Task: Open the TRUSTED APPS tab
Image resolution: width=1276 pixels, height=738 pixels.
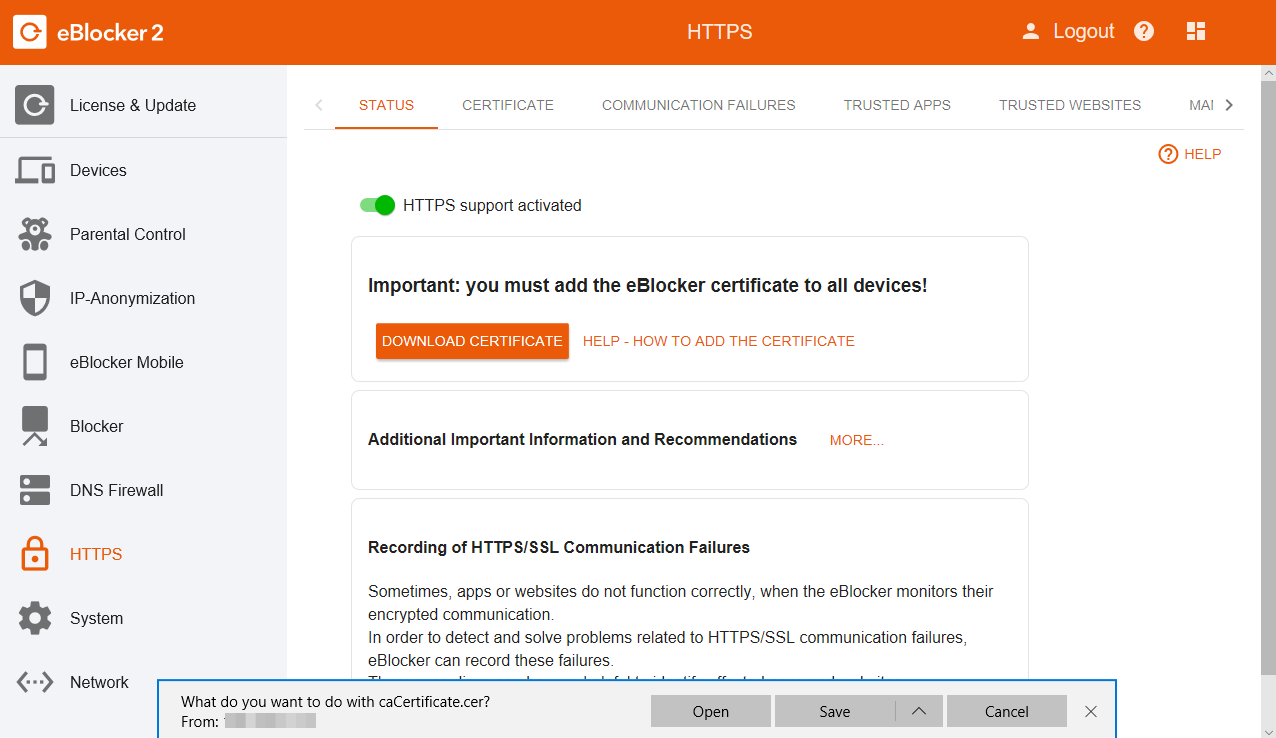Action: click(x=897, y=105)
